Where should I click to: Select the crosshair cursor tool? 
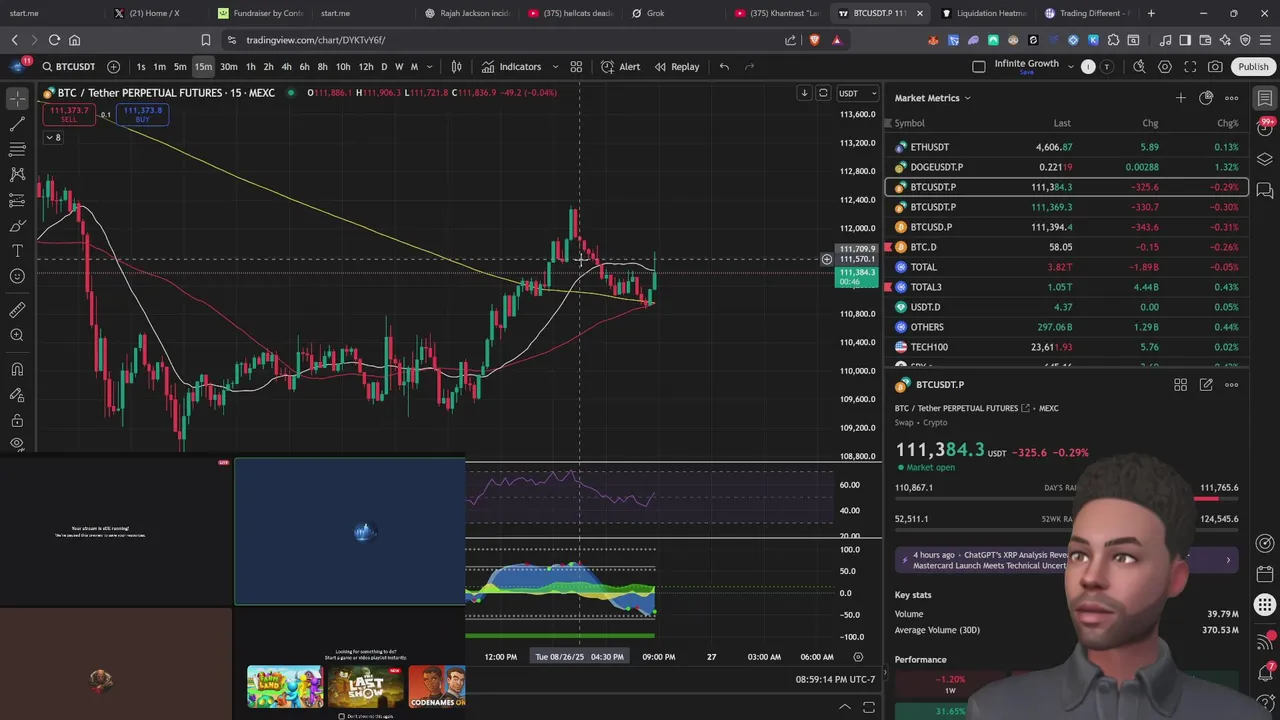pos(17,98)
